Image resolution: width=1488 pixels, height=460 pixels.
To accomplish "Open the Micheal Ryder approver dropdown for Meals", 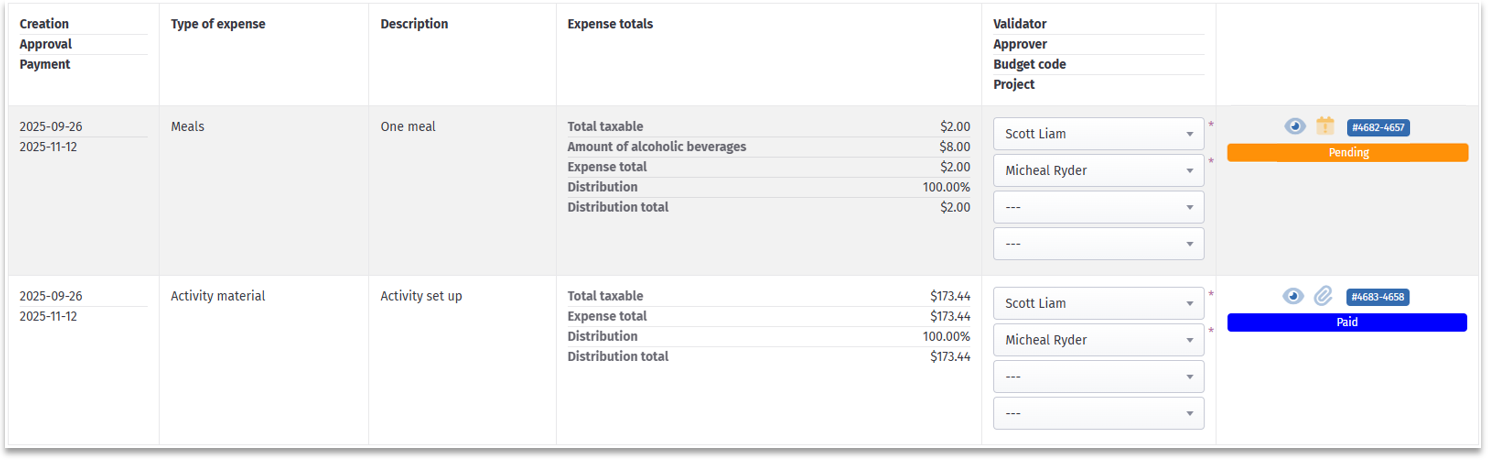I will tap(1098, 171).
